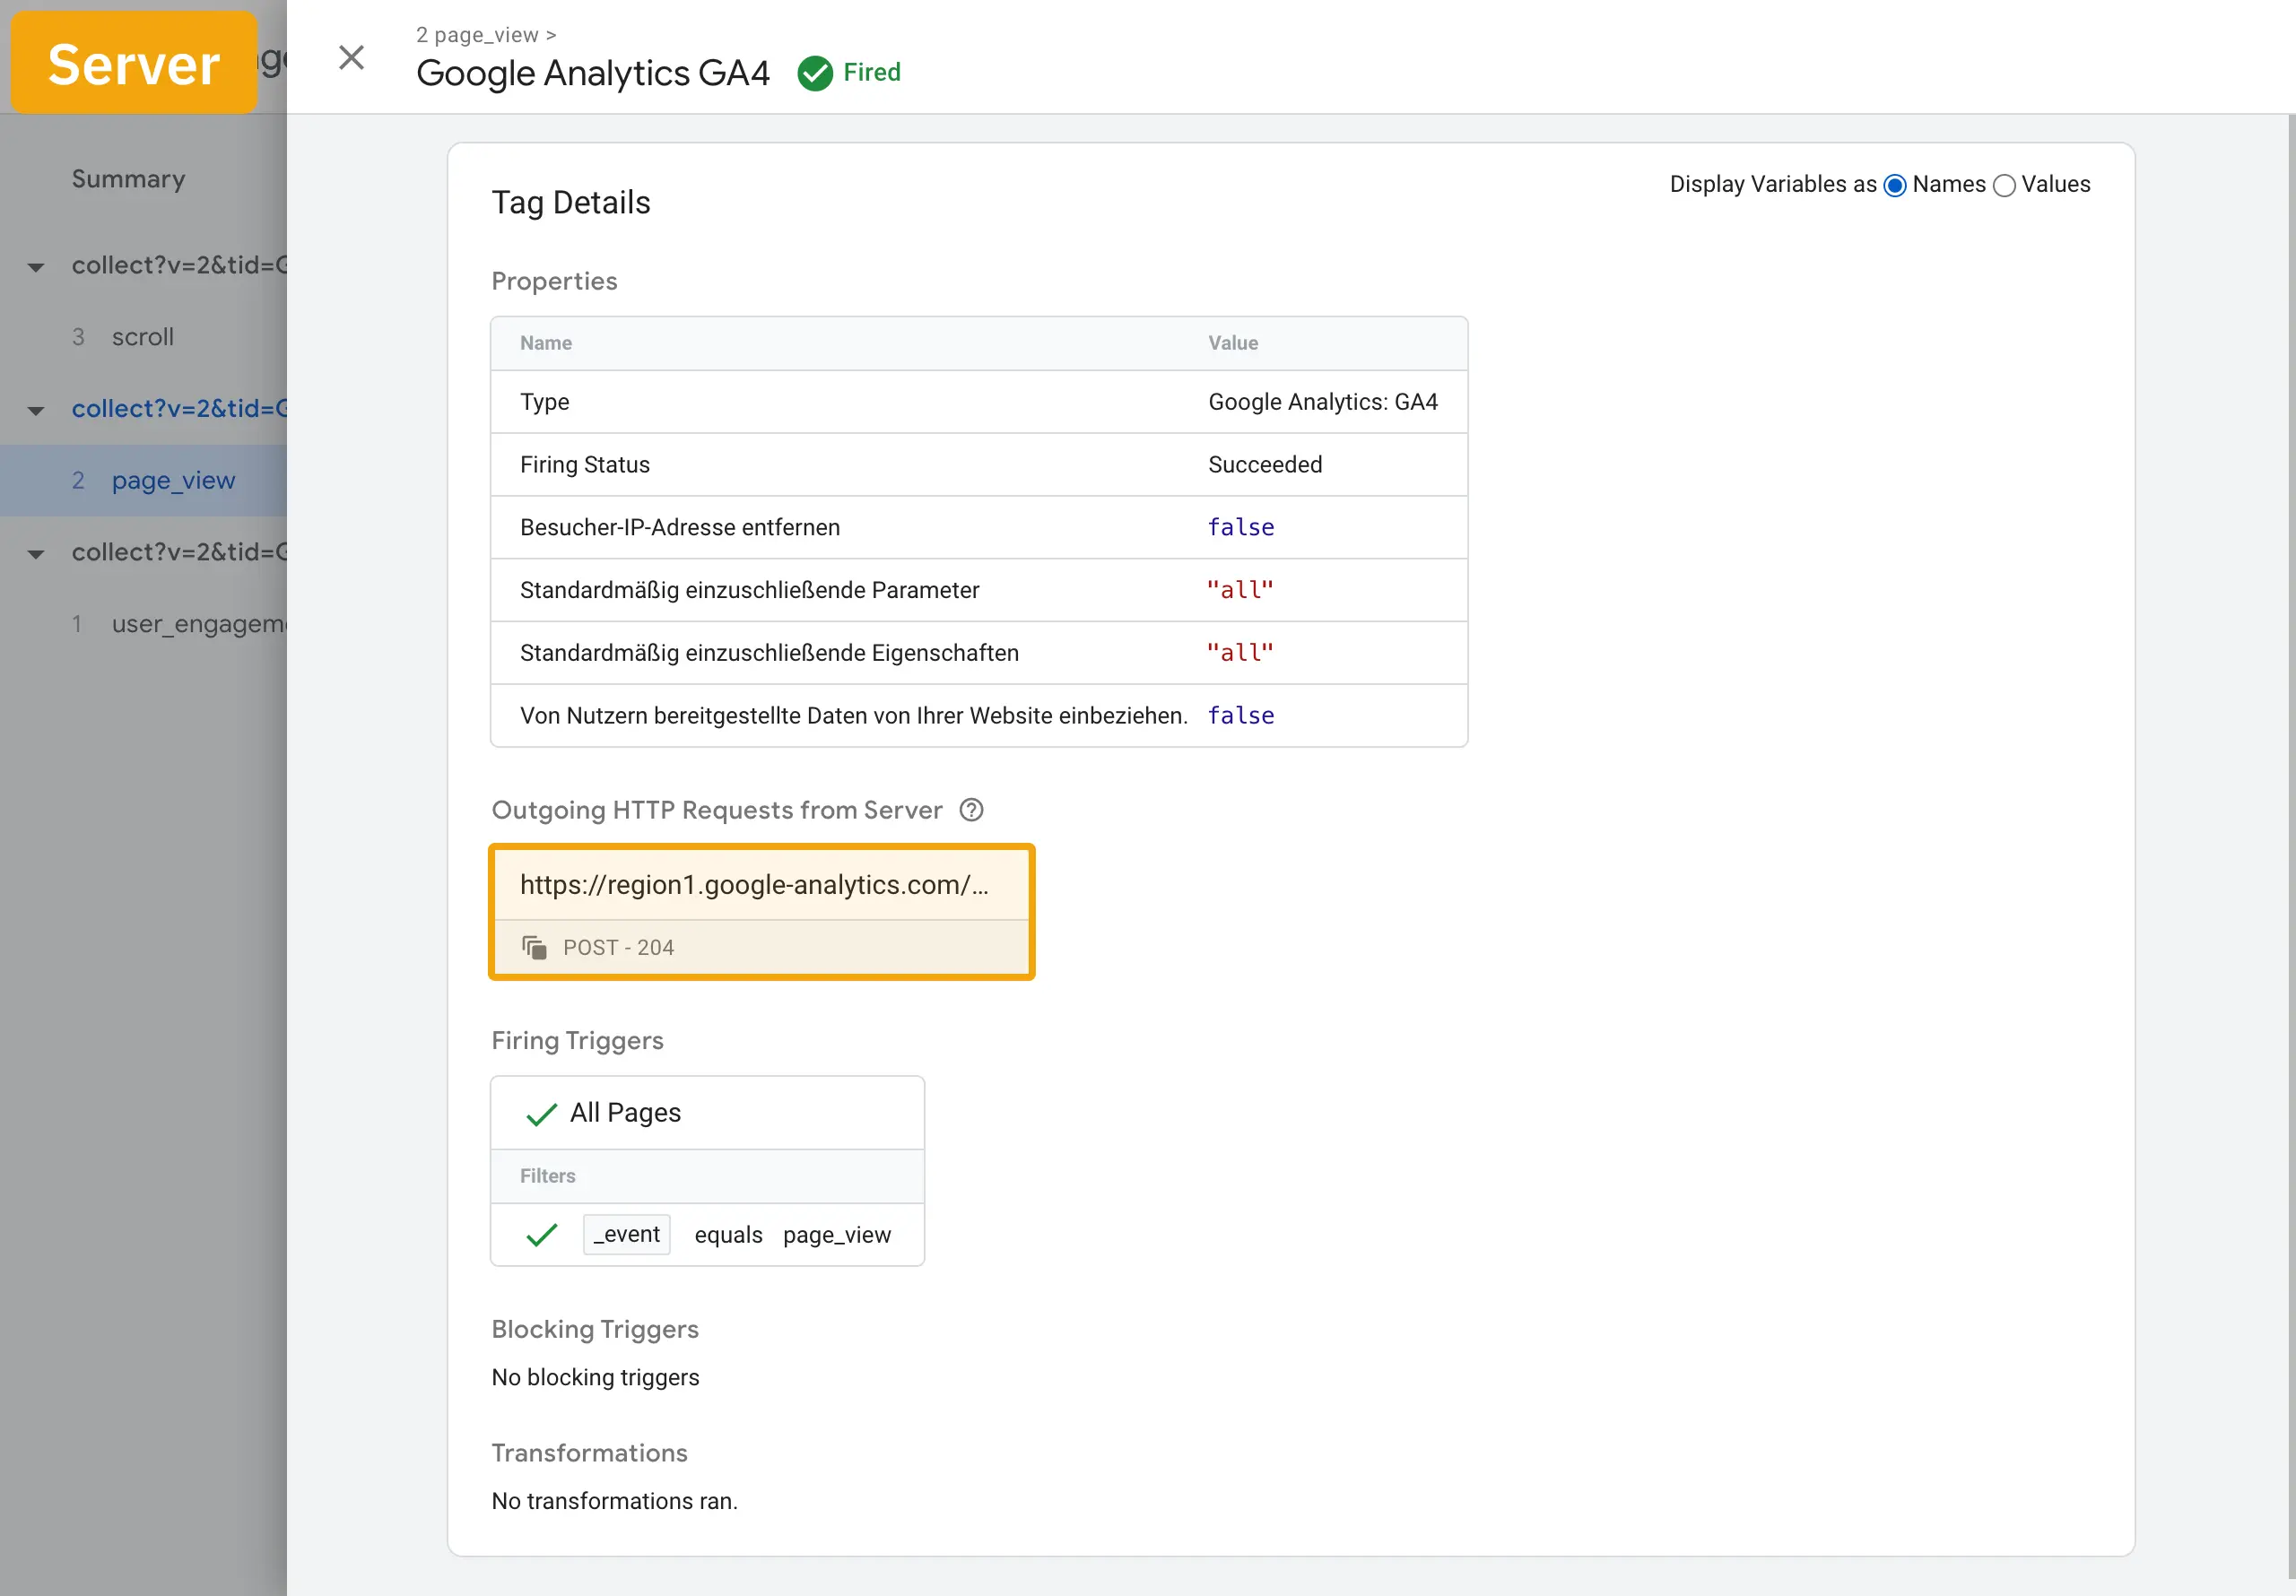Image resolution: width=2296 pixels, height=1596 pixels.
Task: Click the All Pages trigger checkmark icon
Action: (541, 1113)
